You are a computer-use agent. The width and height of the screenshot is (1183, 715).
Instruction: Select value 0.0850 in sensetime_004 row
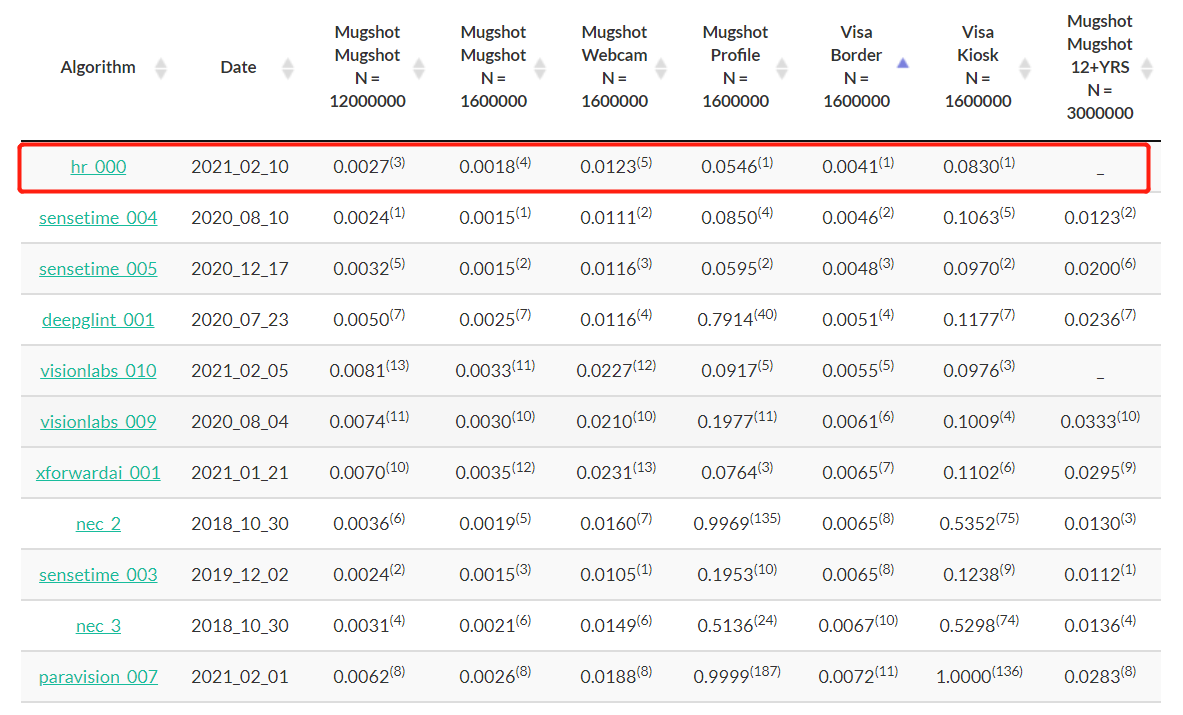[x=730, y=218]
